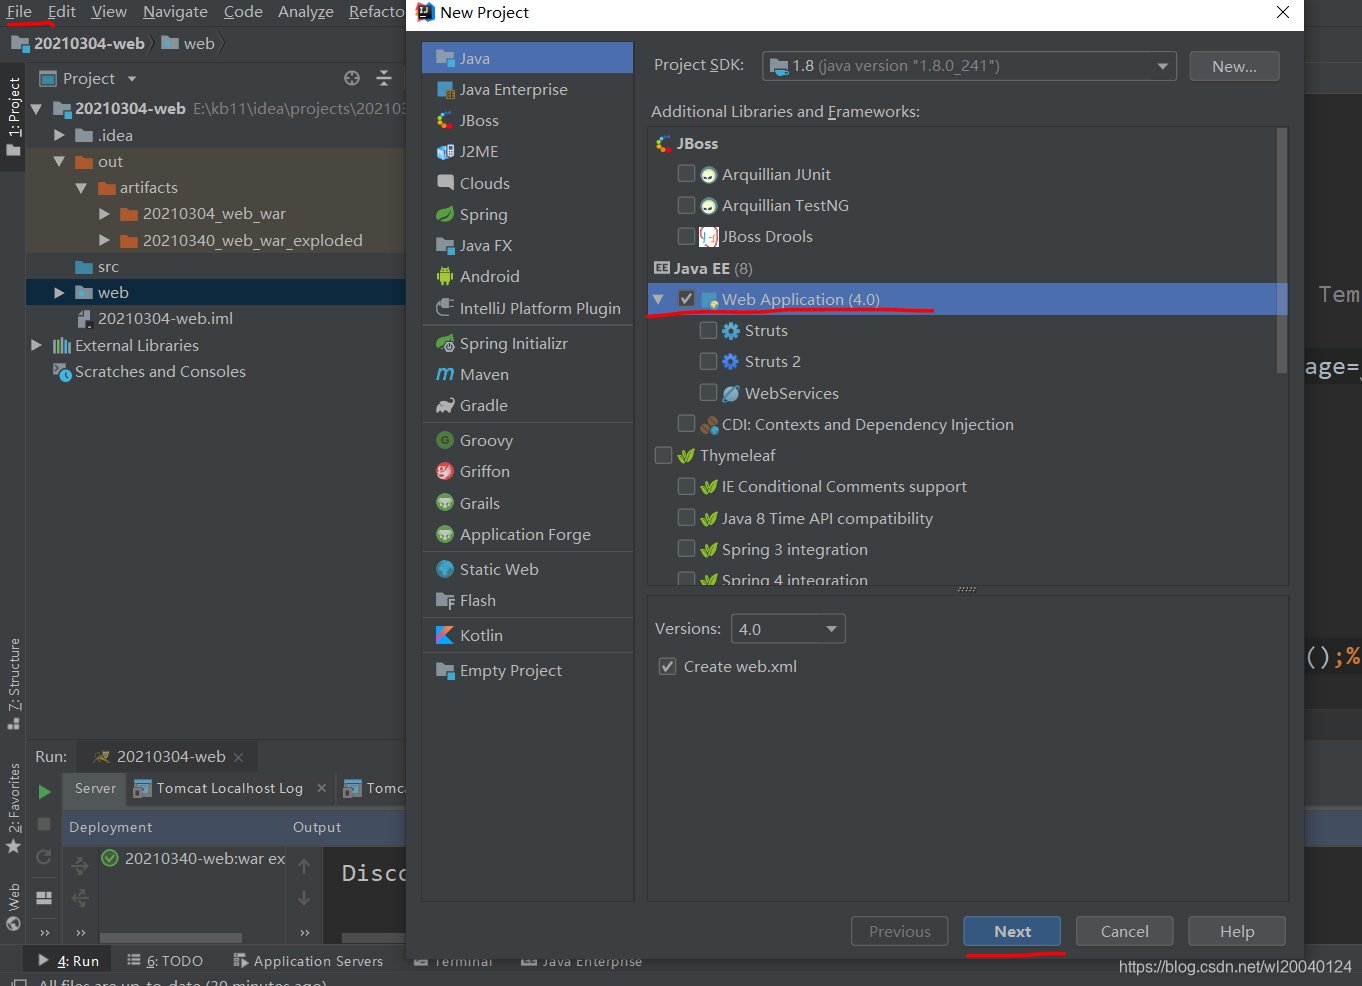Expand External Libraries node
This screenshot has width=1362, height=986.
(x=37, y=345)
